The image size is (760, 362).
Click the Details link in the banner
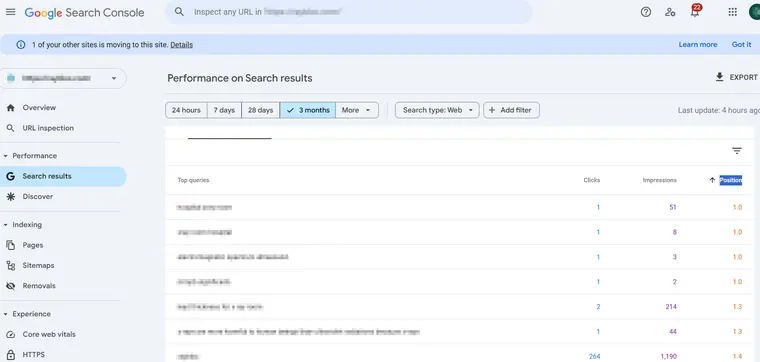(181, 45)
